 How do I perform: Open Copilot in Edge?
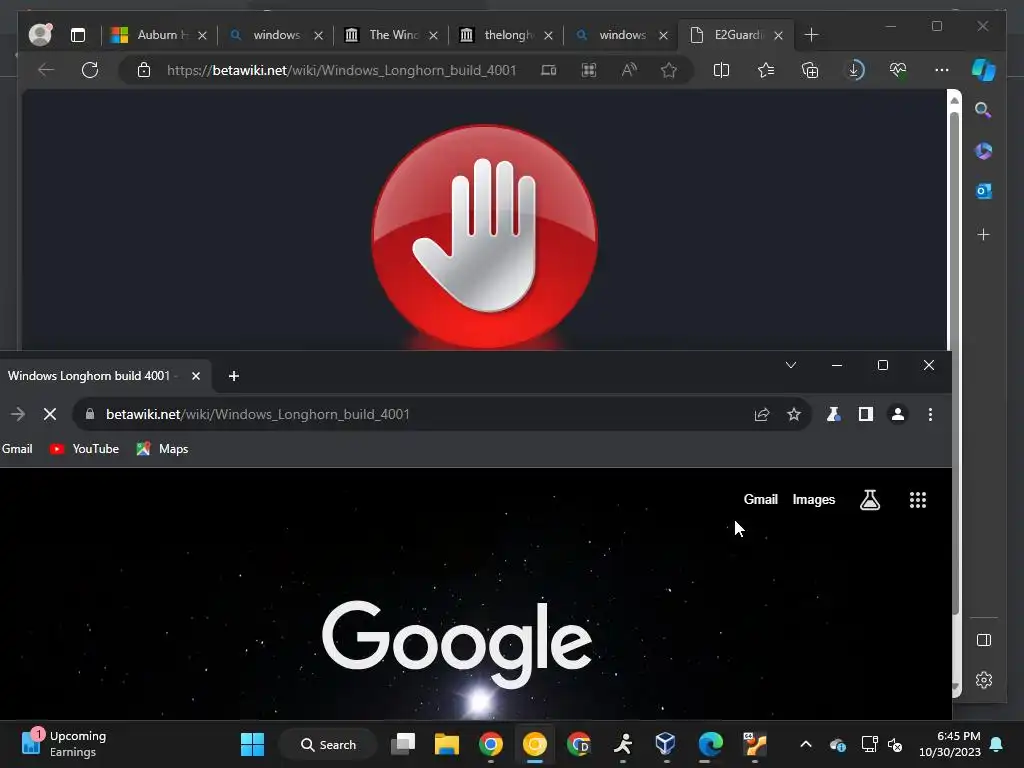coord(984,70)
